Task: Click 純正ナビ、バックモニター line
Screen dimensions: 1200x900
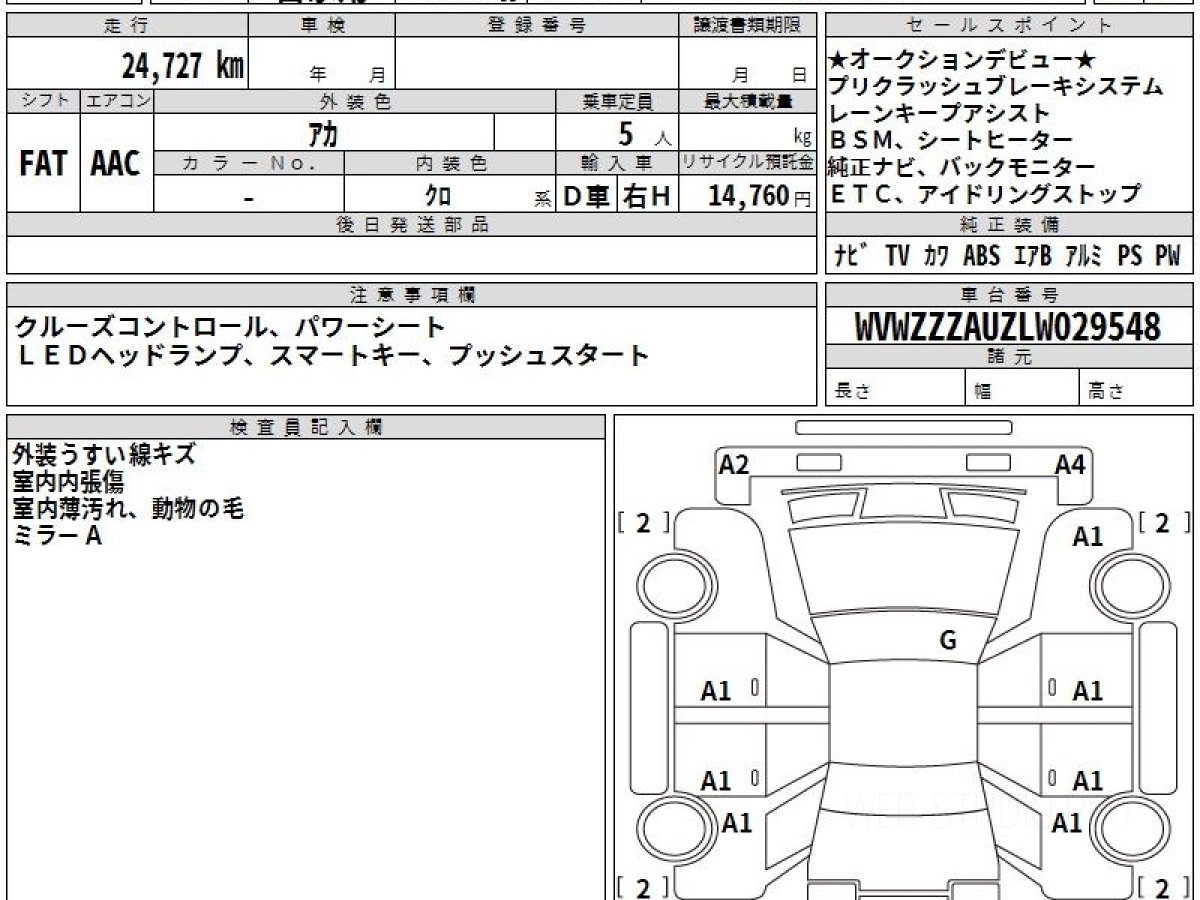Action: (x=962, y=167)
